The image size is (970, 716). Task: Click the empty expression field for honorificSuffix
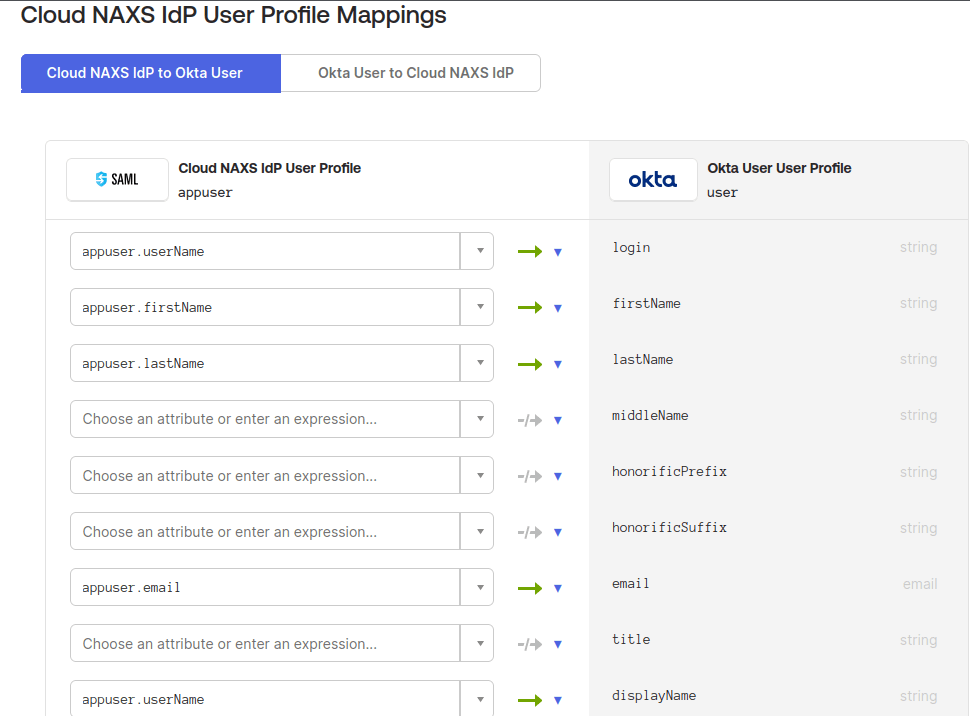click(x=265, y=531)
